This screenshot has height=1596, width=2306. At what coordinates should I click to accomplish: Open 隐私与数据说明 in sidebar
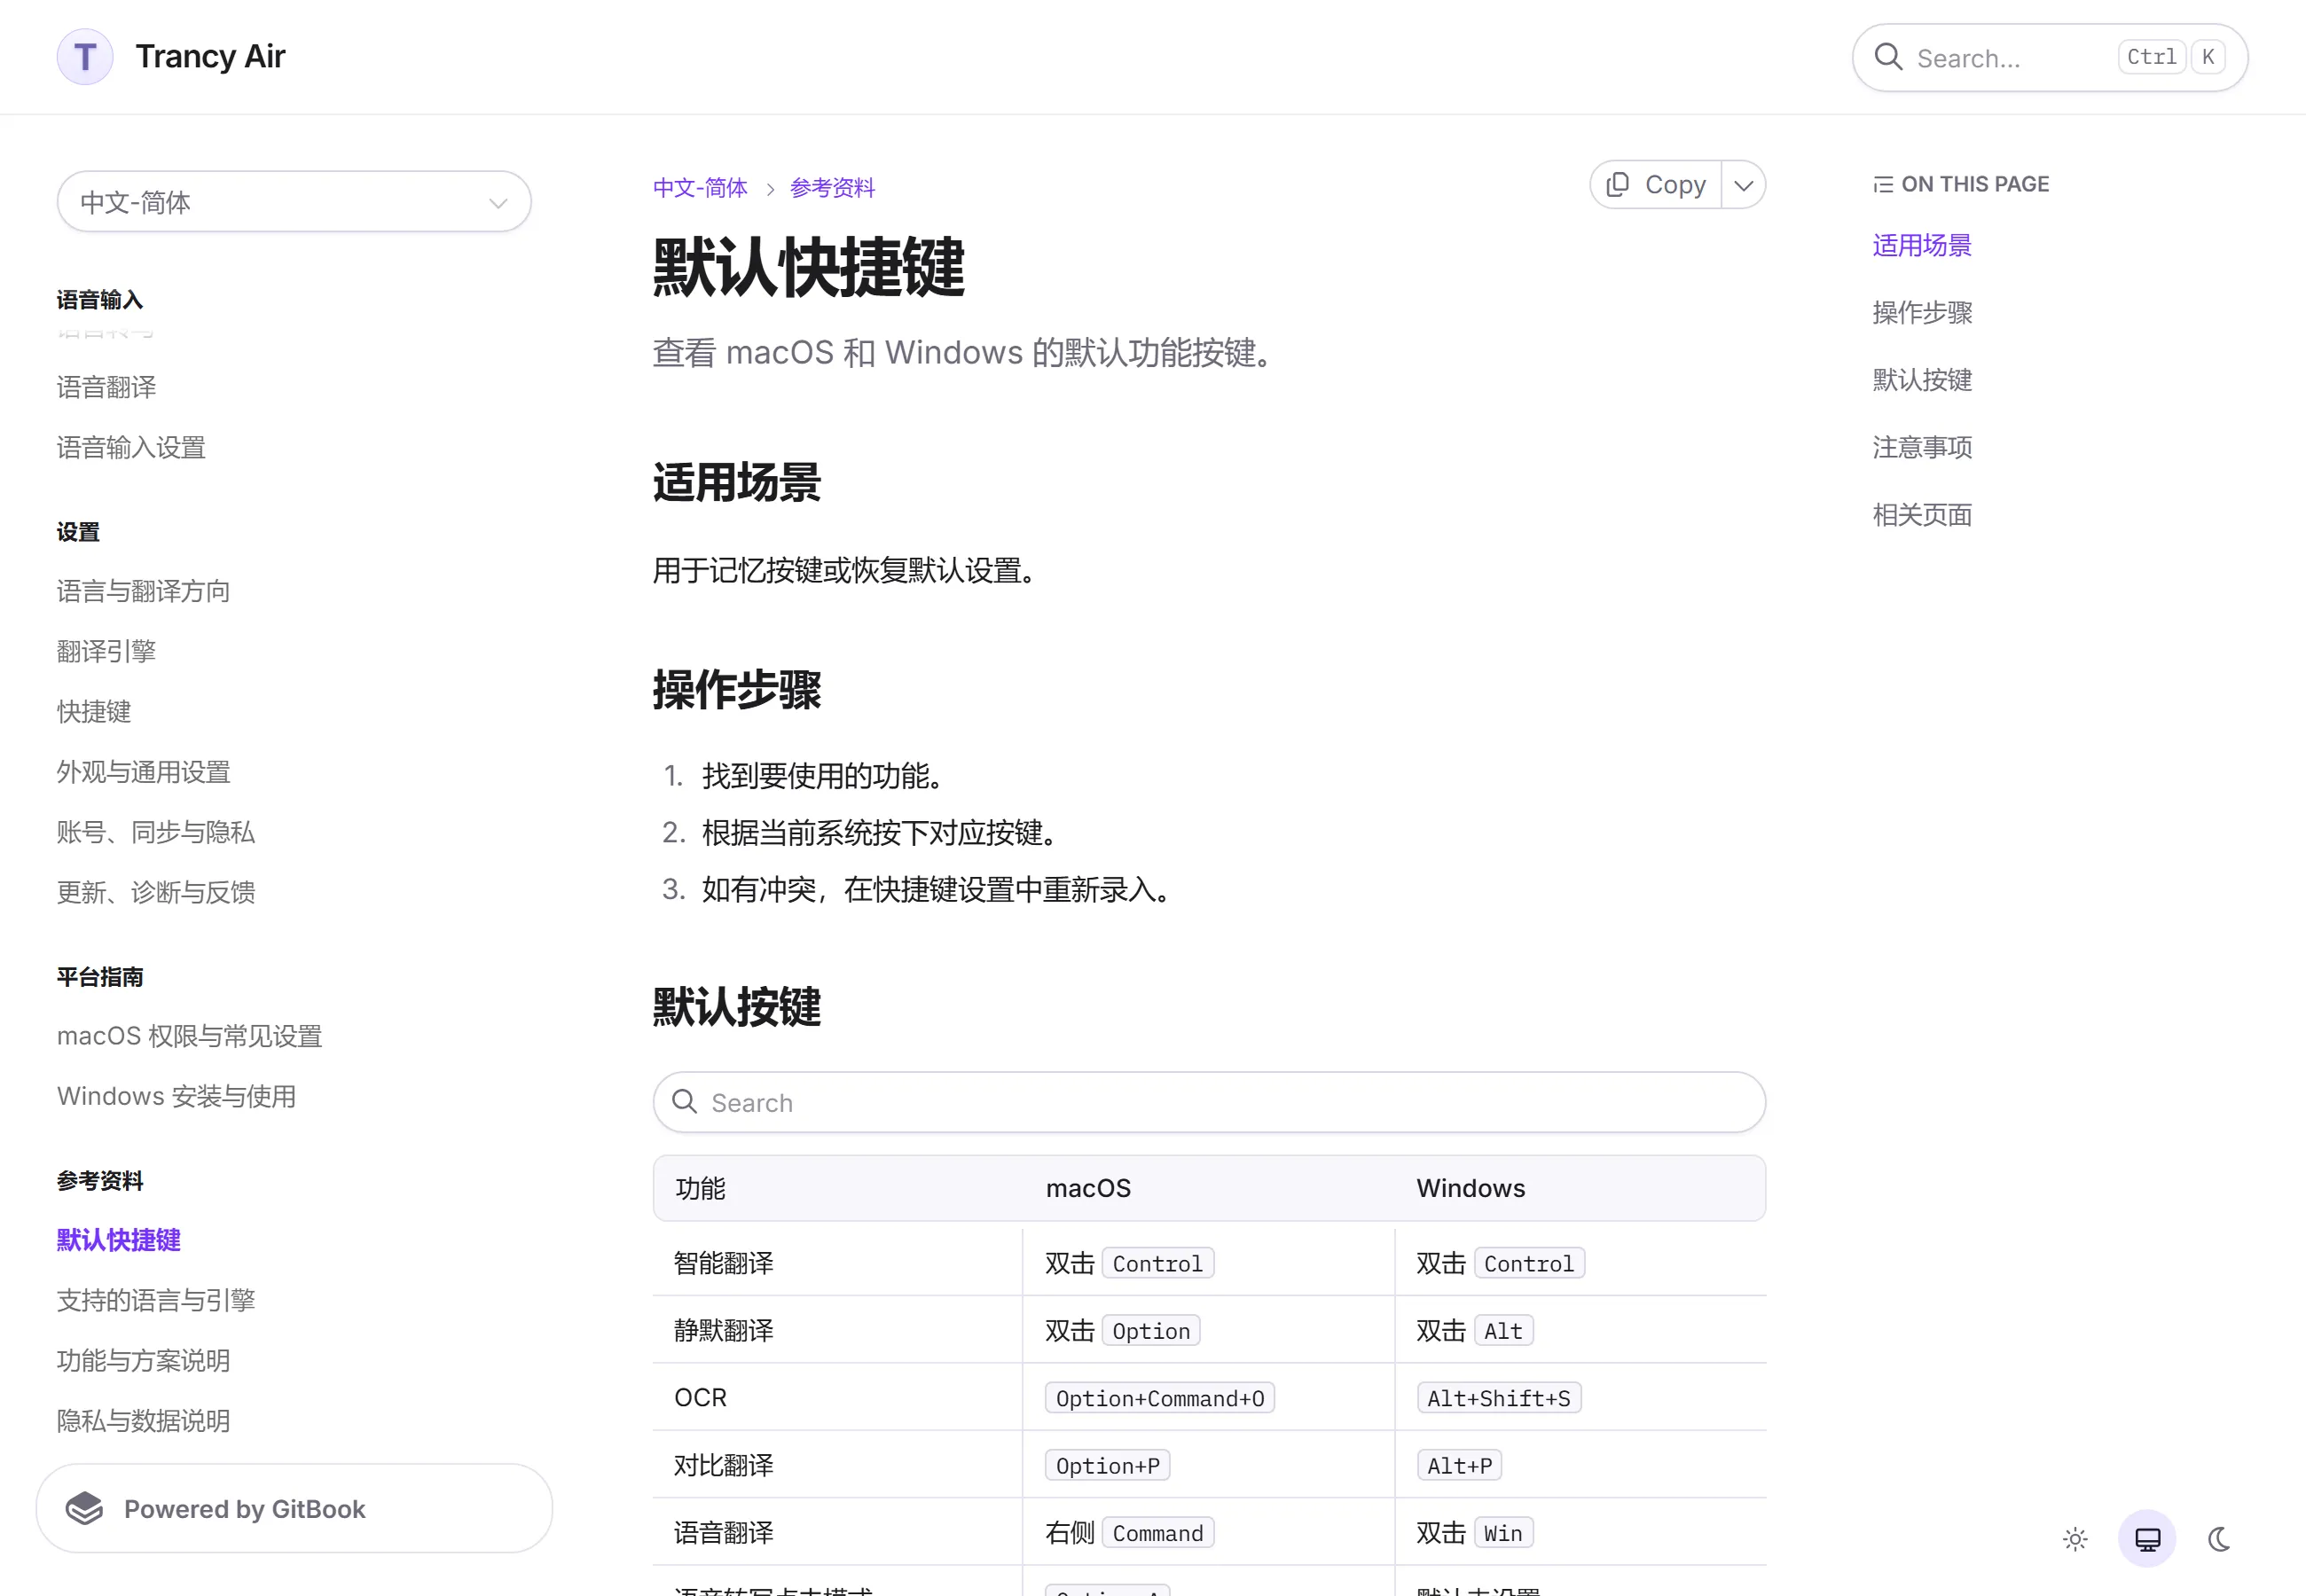143,1421
